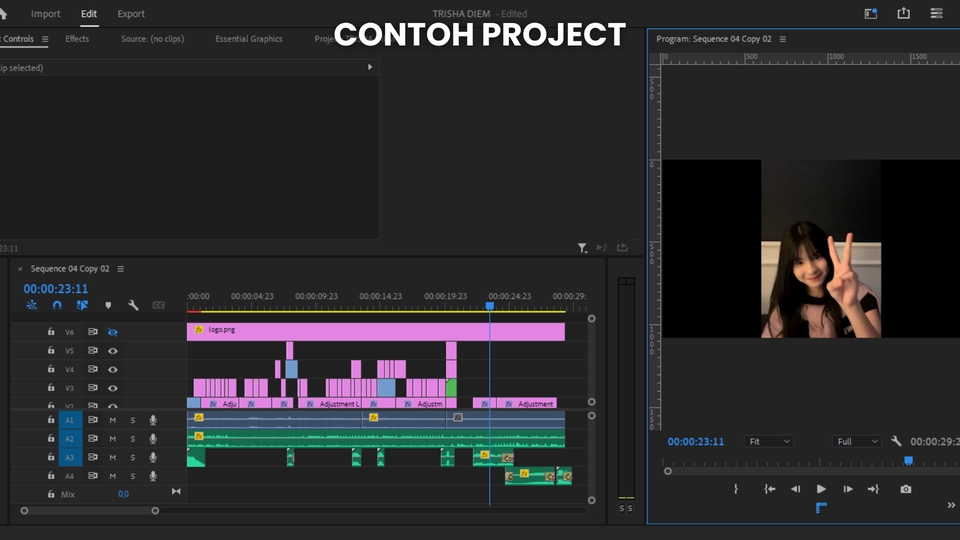Select the Adjustment clip on V2
The width and height of the screenshot is (960, 540).
point(527,403)
